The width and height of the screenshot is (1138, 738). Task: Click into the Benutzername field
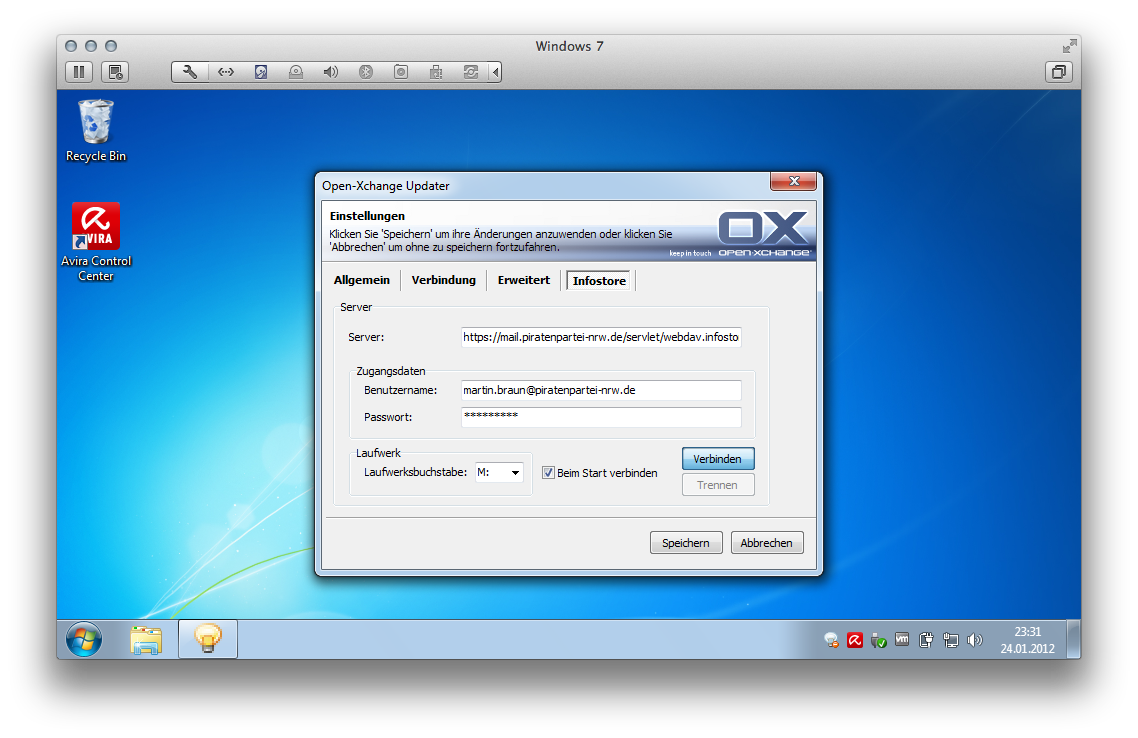600,390
